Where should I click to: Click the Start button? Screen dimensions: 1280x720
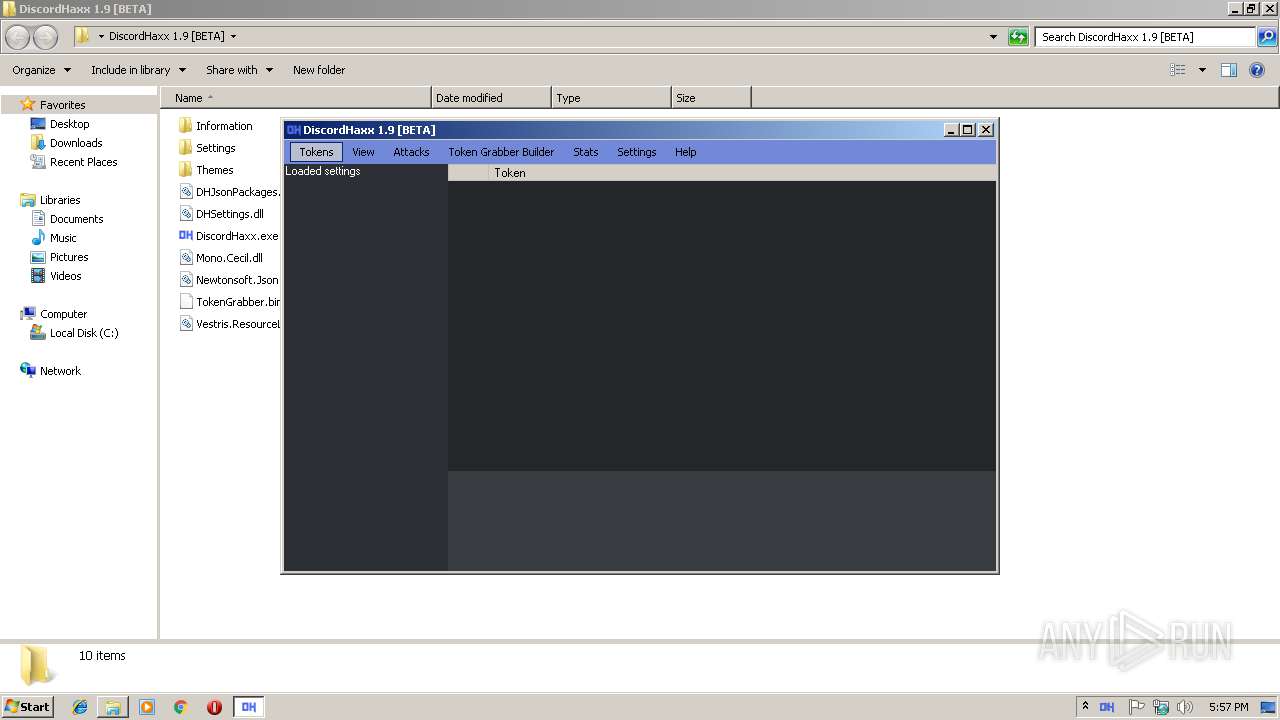pyautogui.click(x=28, y=707)
